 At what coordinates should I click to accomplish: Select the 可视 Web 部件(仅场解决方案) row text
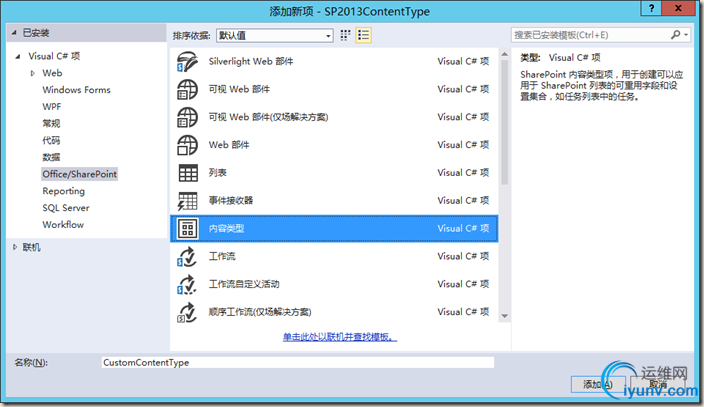click(x=268, y=117)
